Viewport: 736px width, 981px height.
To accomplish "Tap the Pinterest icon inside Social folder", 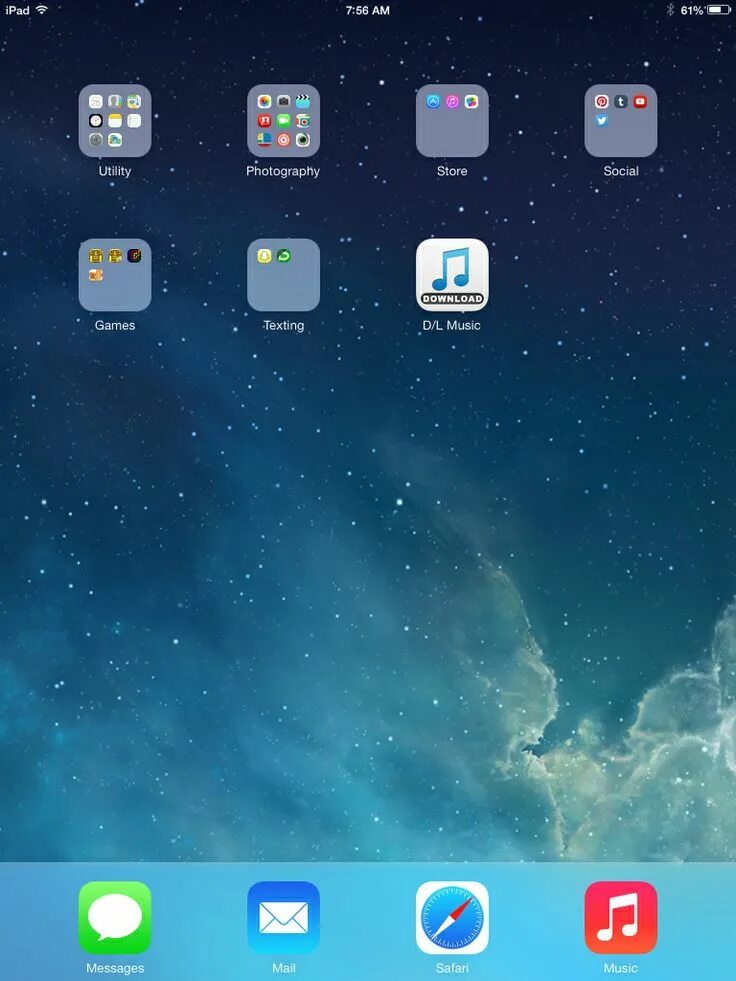I will pyautogui.click(x=601, y=101).
